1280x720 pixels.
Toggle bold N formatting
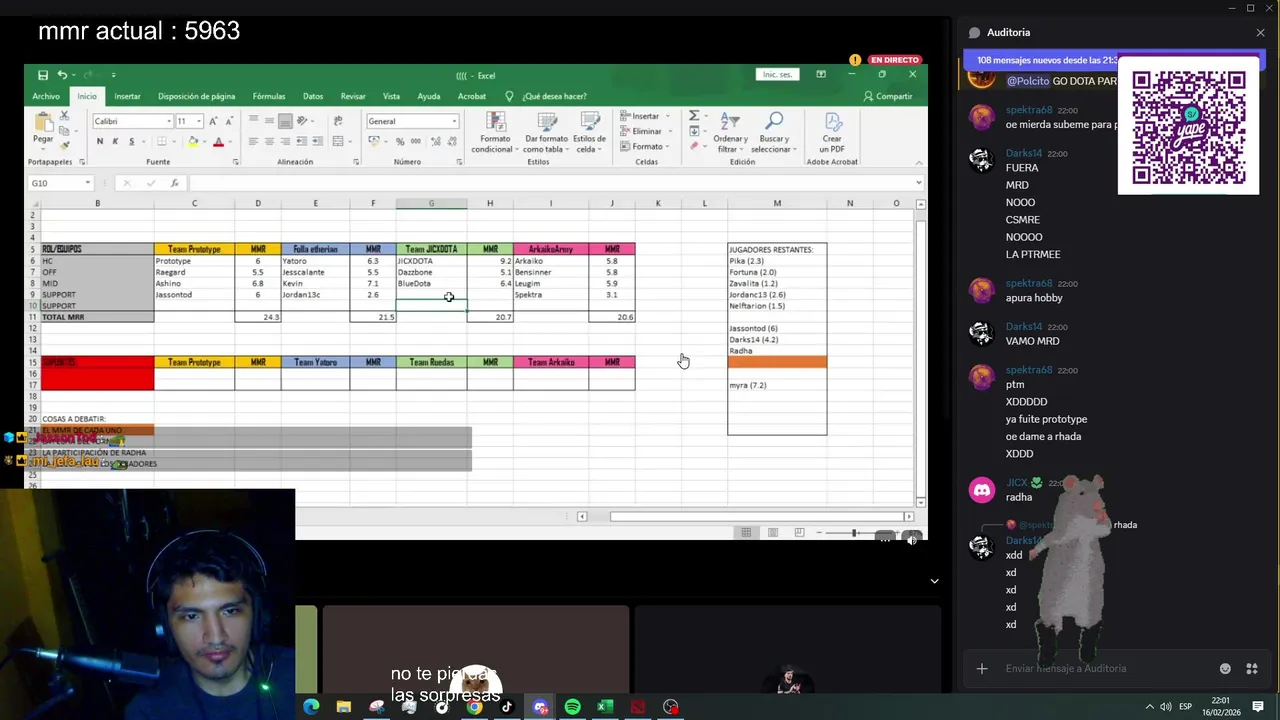pos(100,142)
